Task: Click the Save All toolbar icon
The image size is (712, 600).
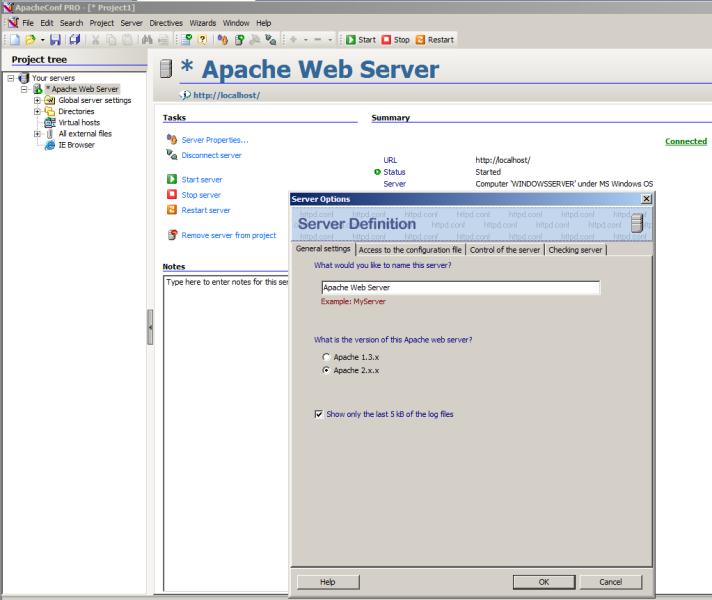Action: click(x=74, y=40)
